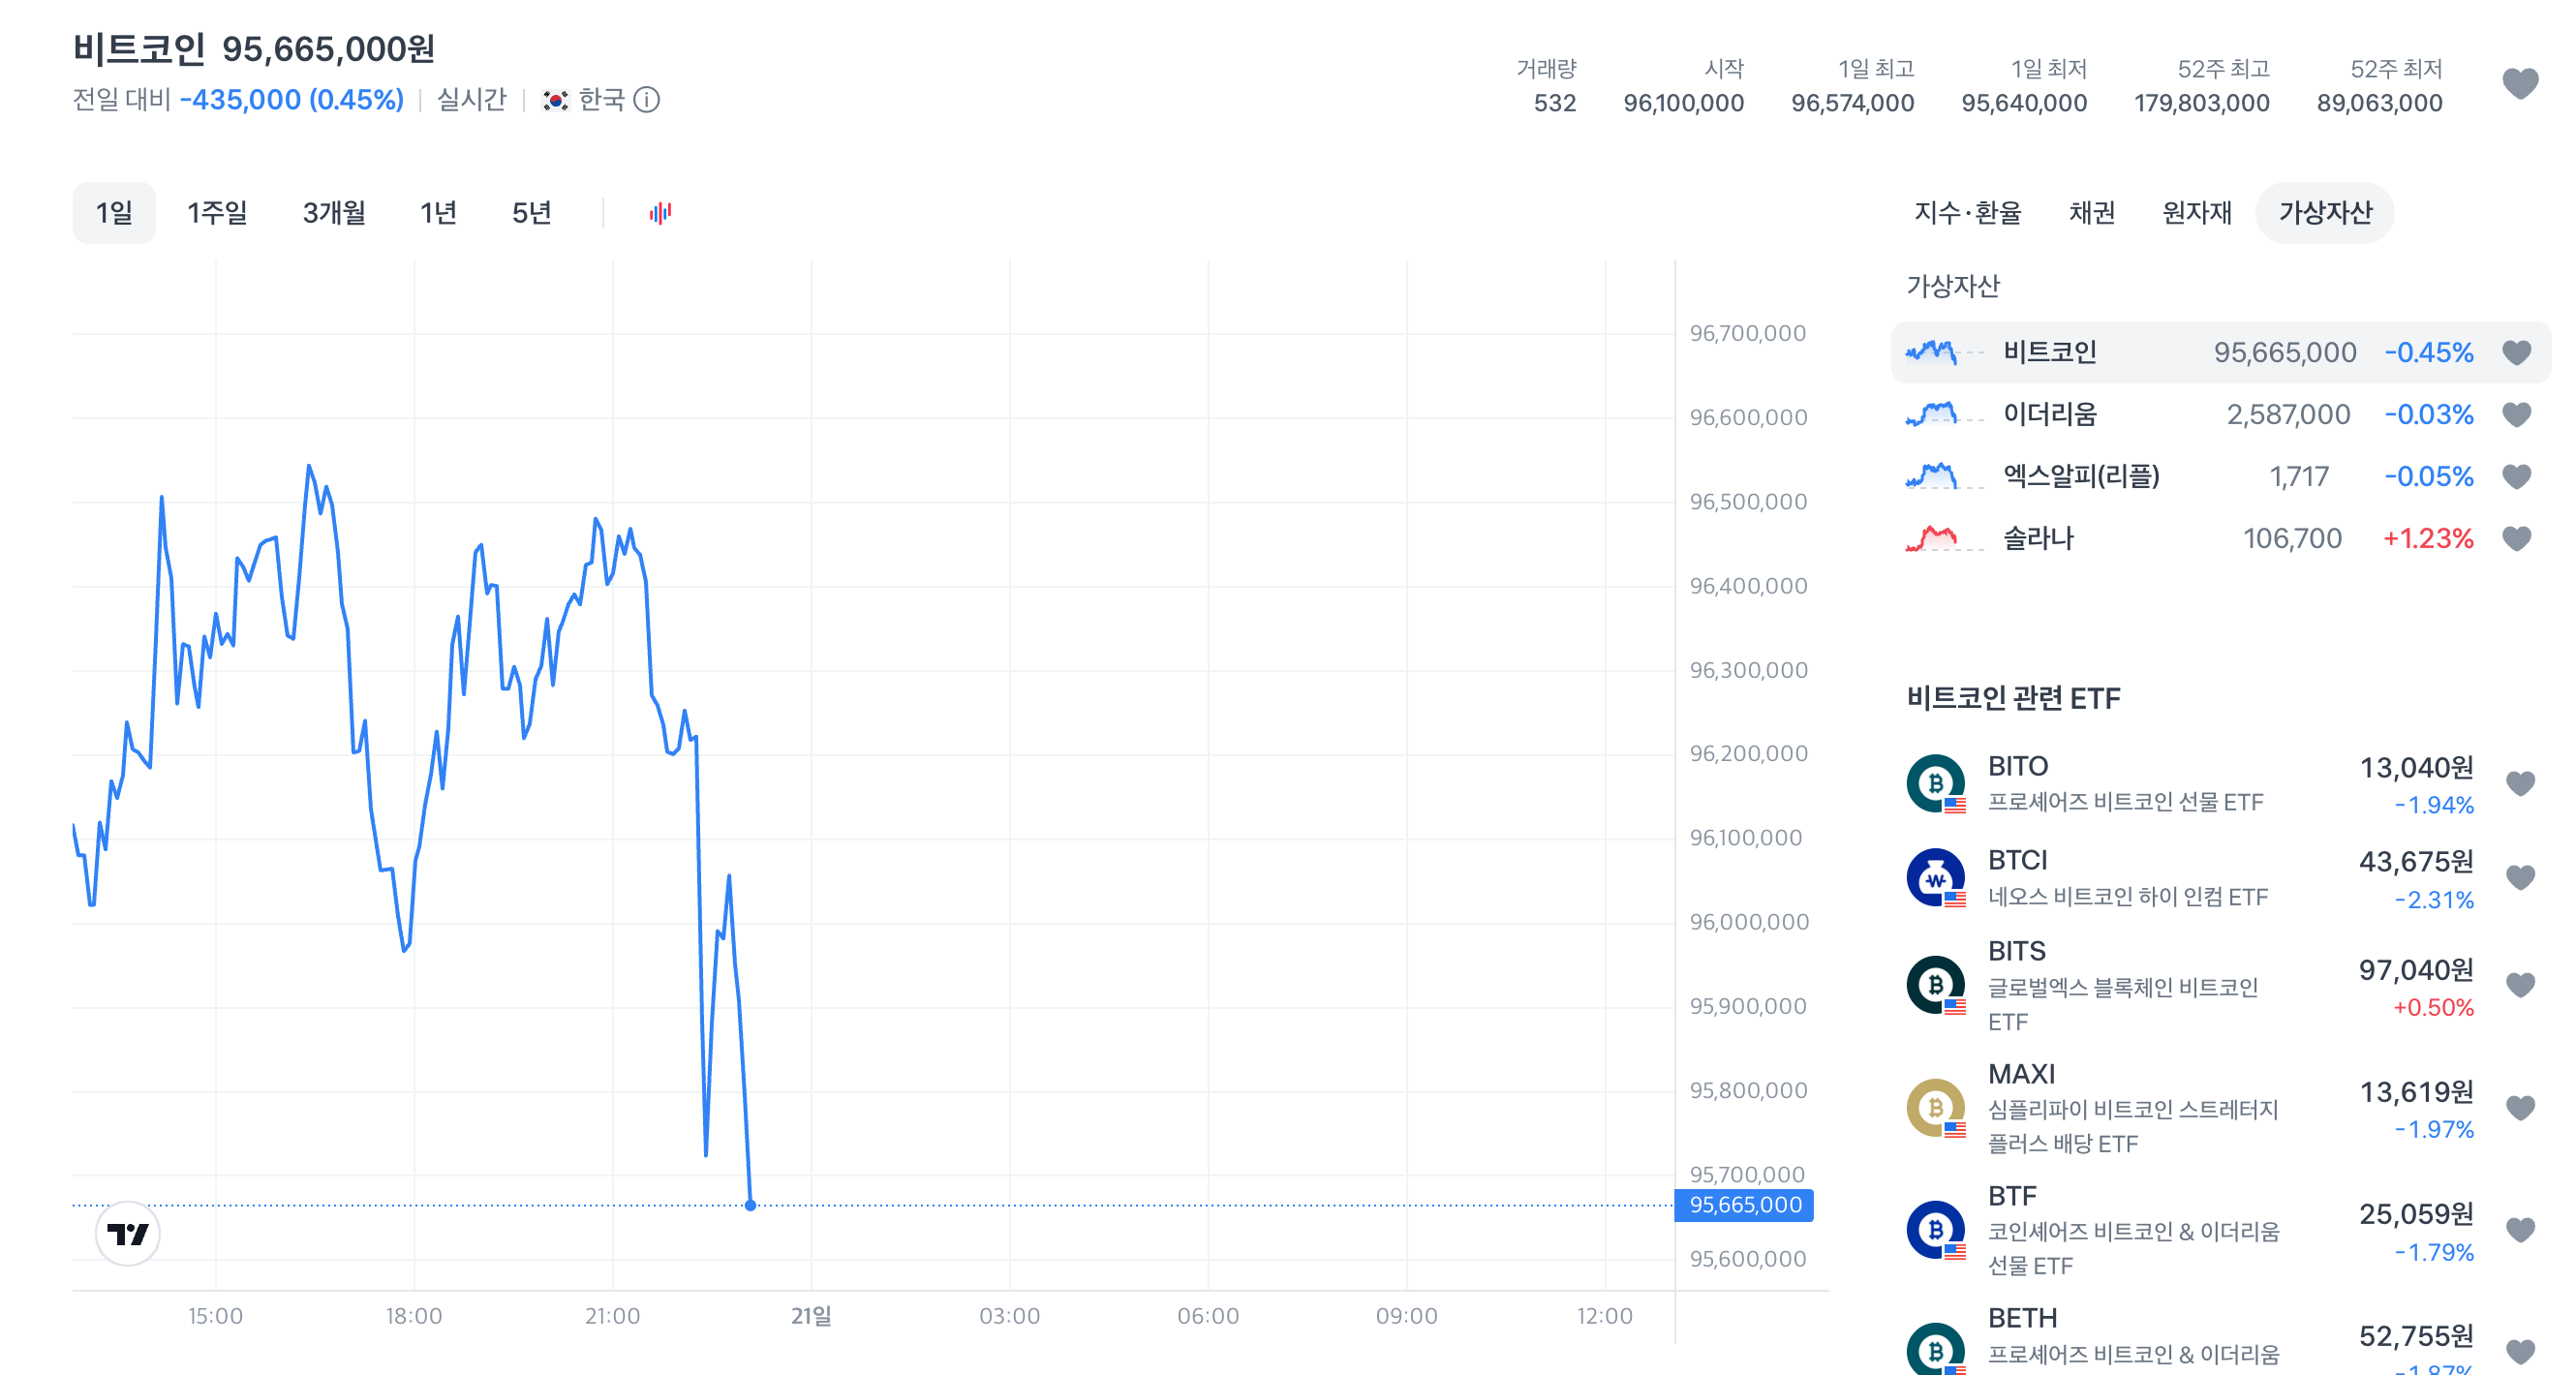Click the 95,665,000 current price marker
Viewport: 2576px width, 1375px height.
click(1745, 1205)
